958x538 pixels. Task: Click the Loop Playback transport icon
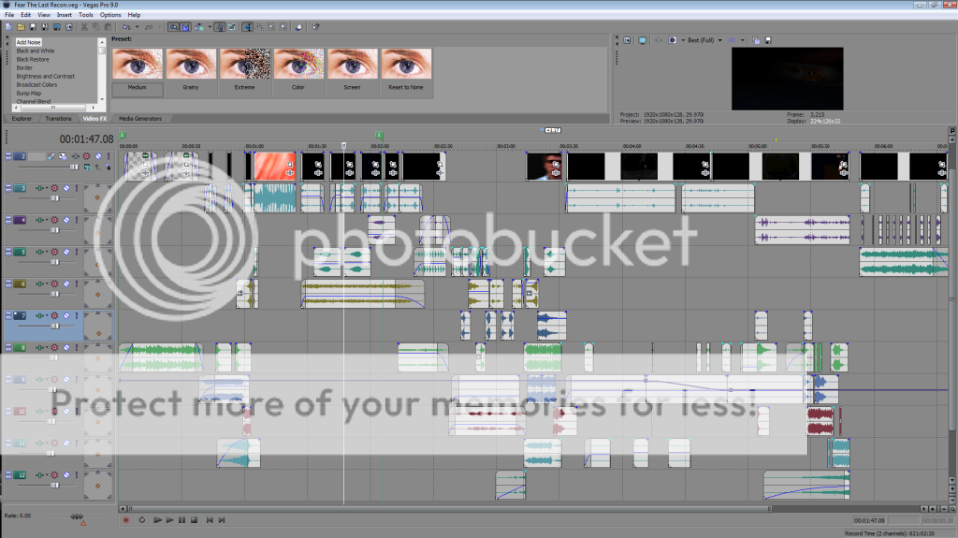tap(142, 520)
